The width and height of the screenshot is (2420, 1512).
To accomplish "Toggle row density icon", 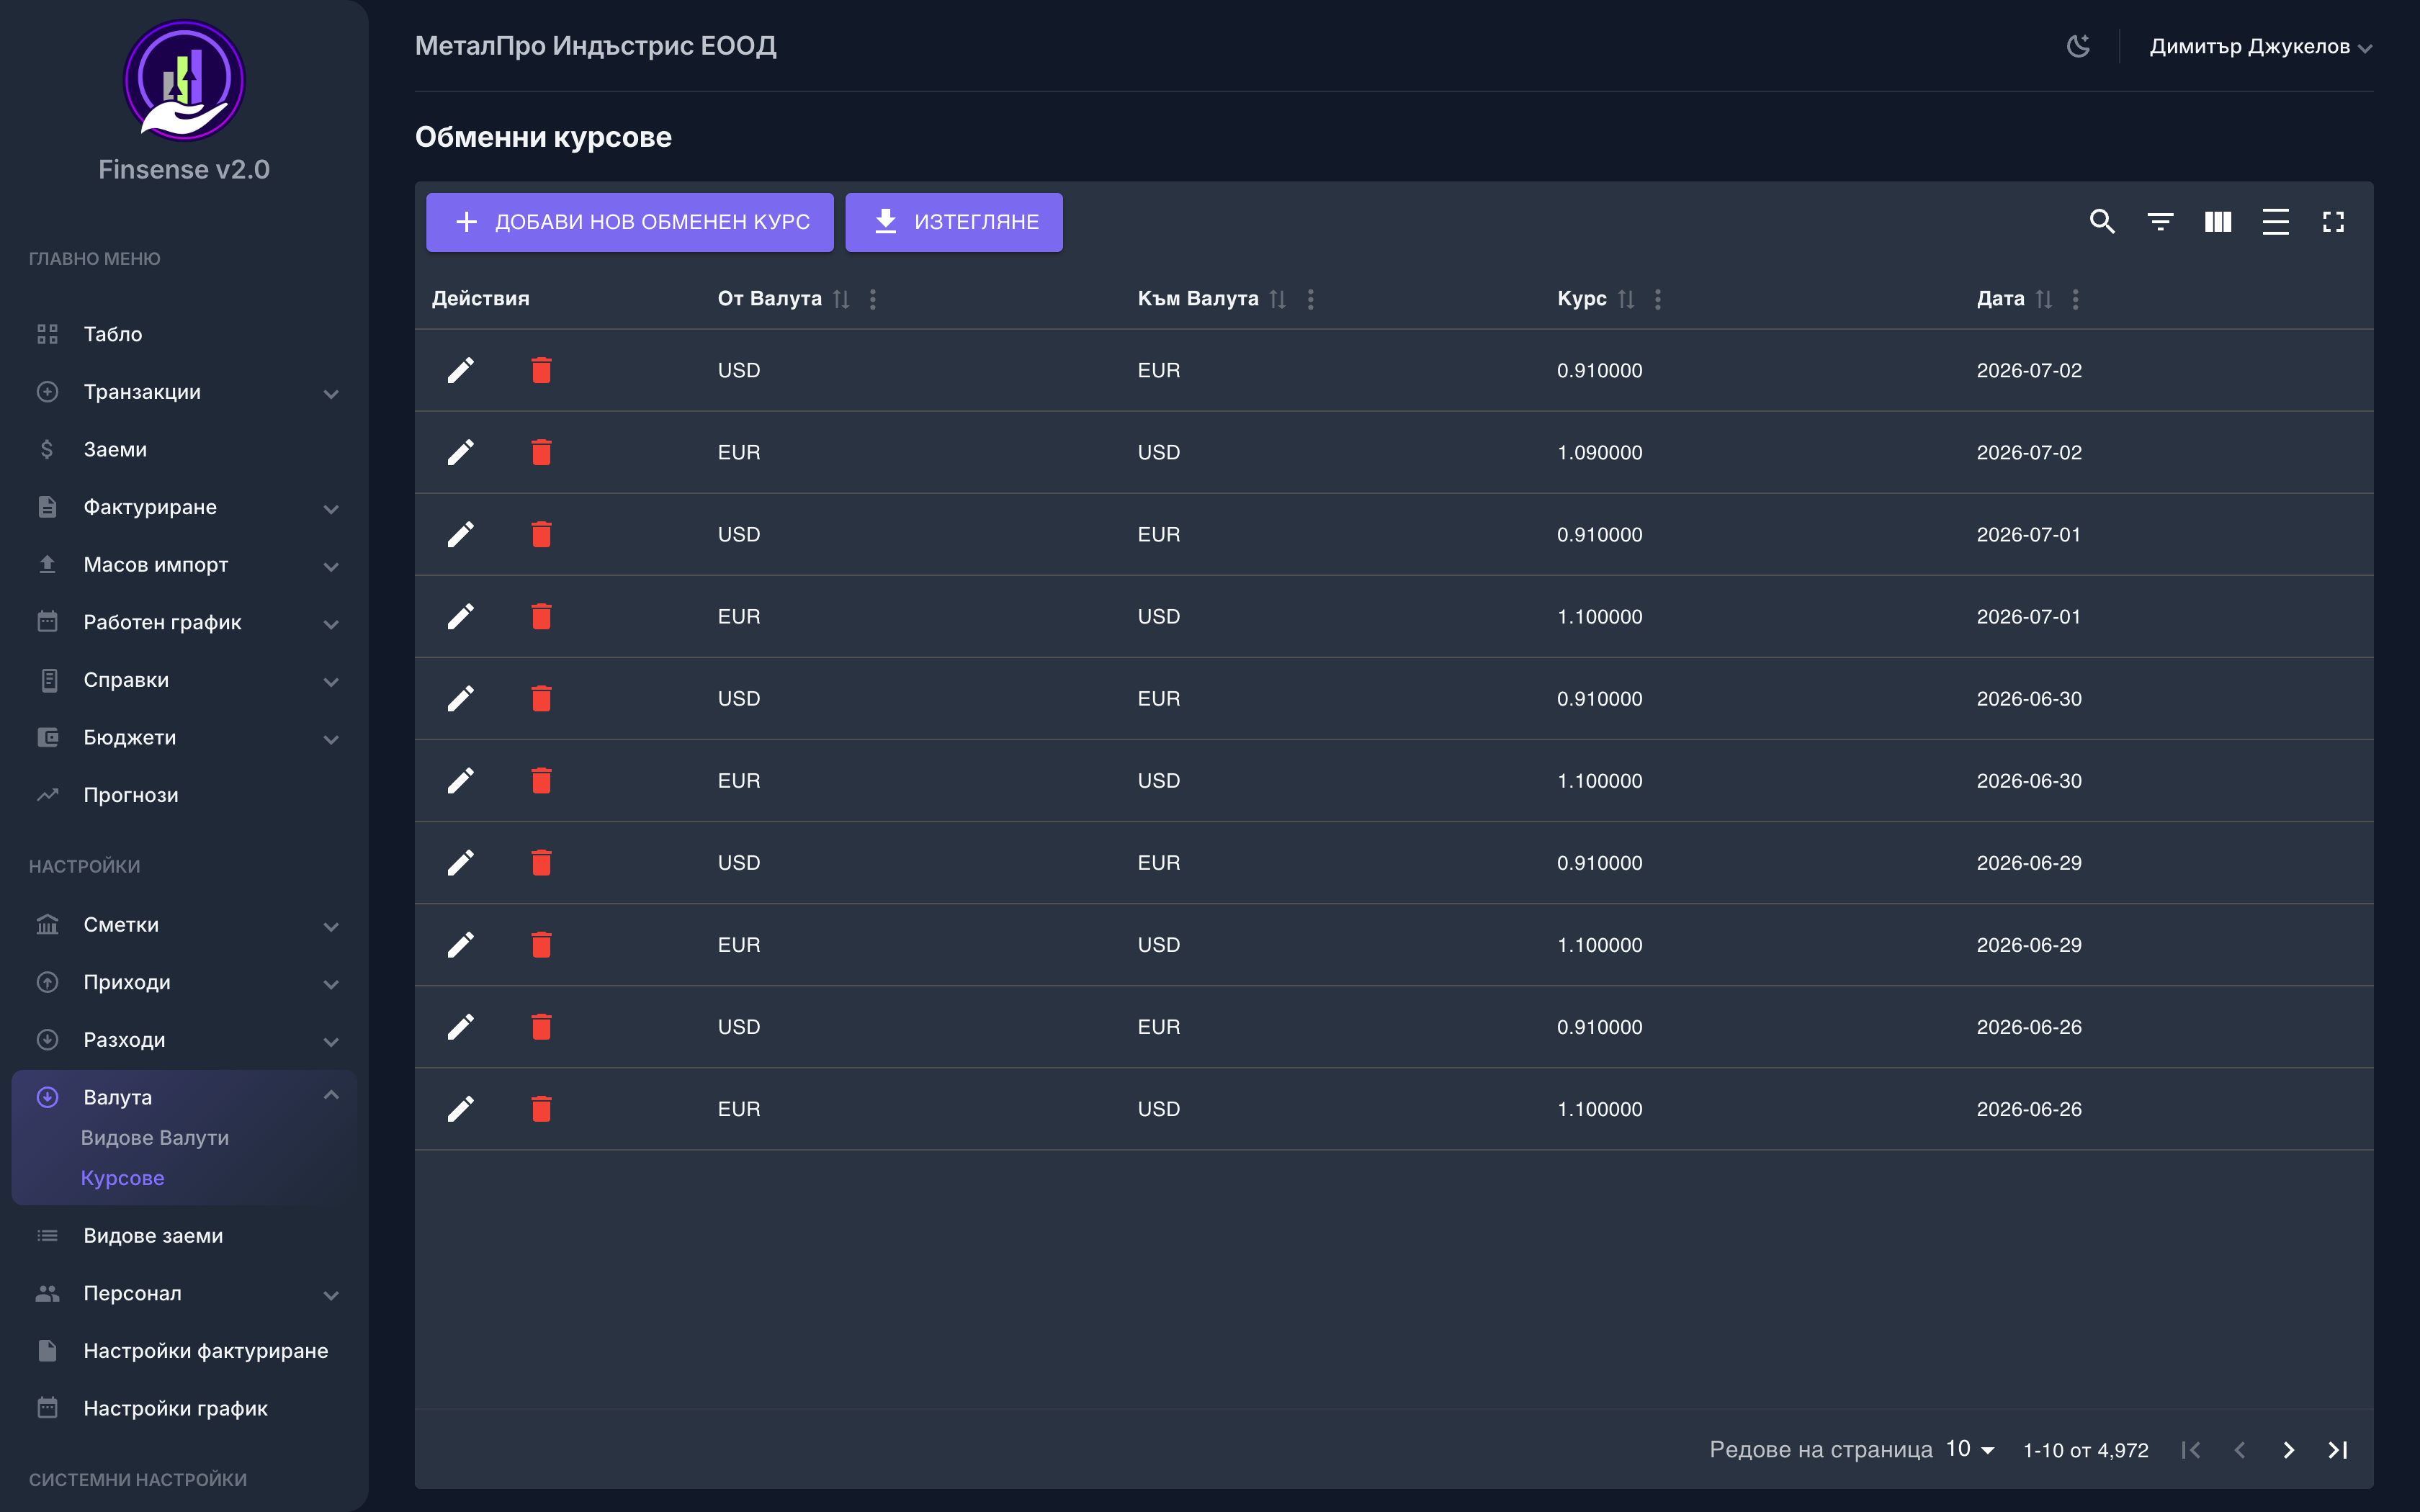I will (2275, 221).
